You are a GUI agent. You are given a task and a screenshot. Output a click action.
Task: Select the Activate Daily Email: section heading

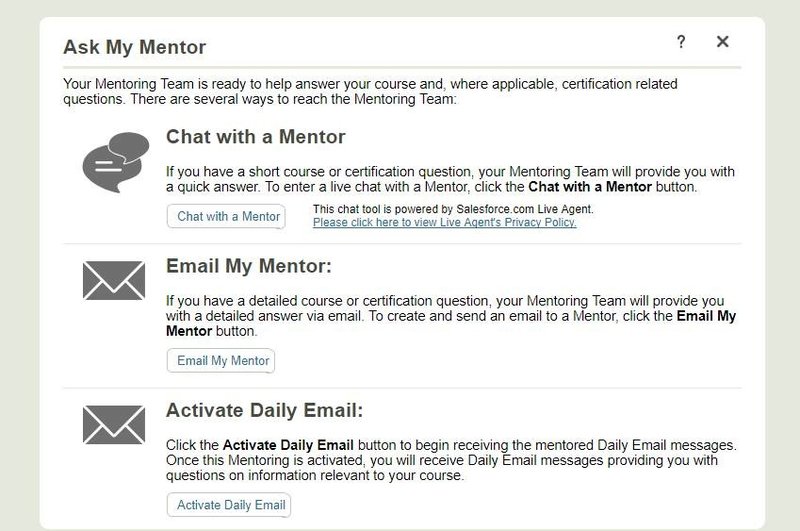(x=264, y=410)
